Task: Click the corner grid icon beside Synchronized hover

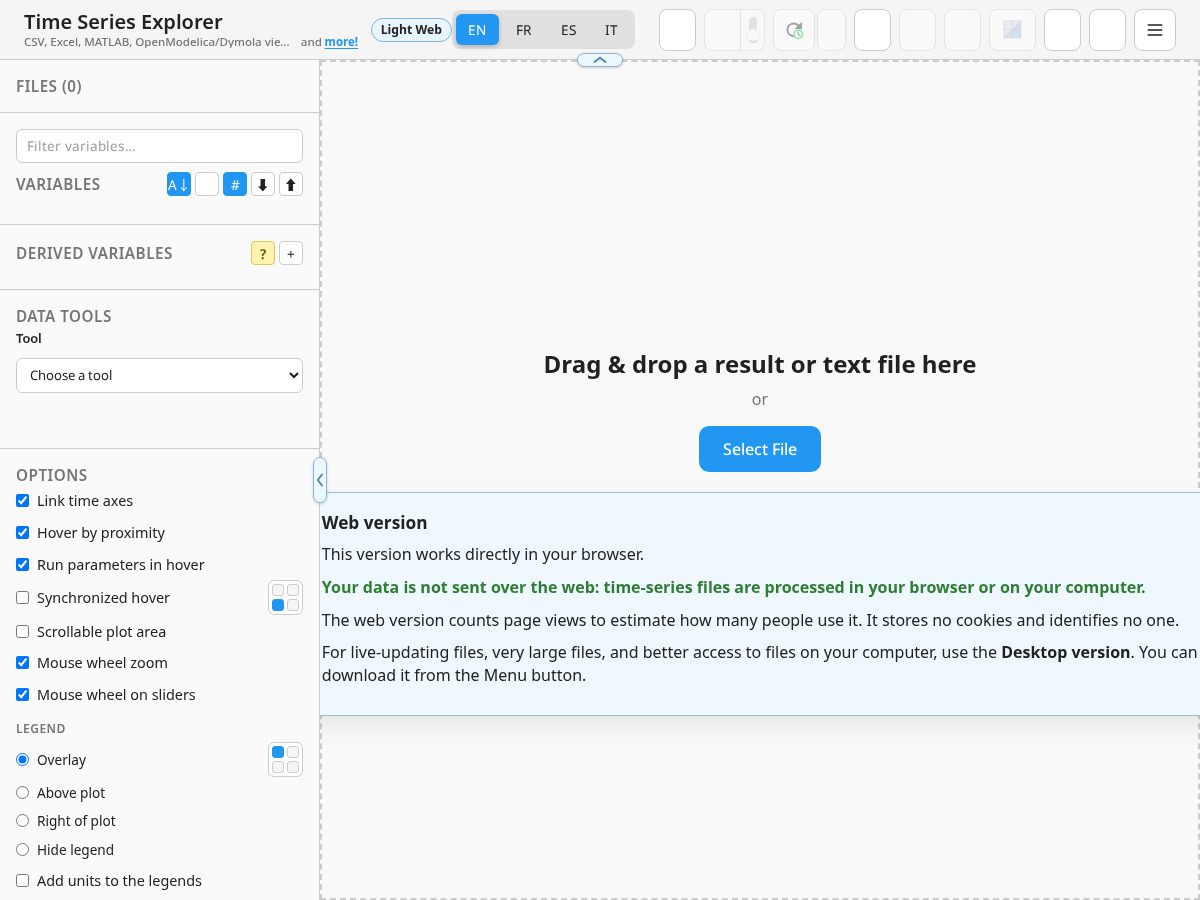Action: pyautogui.click(x=285, y=598)
